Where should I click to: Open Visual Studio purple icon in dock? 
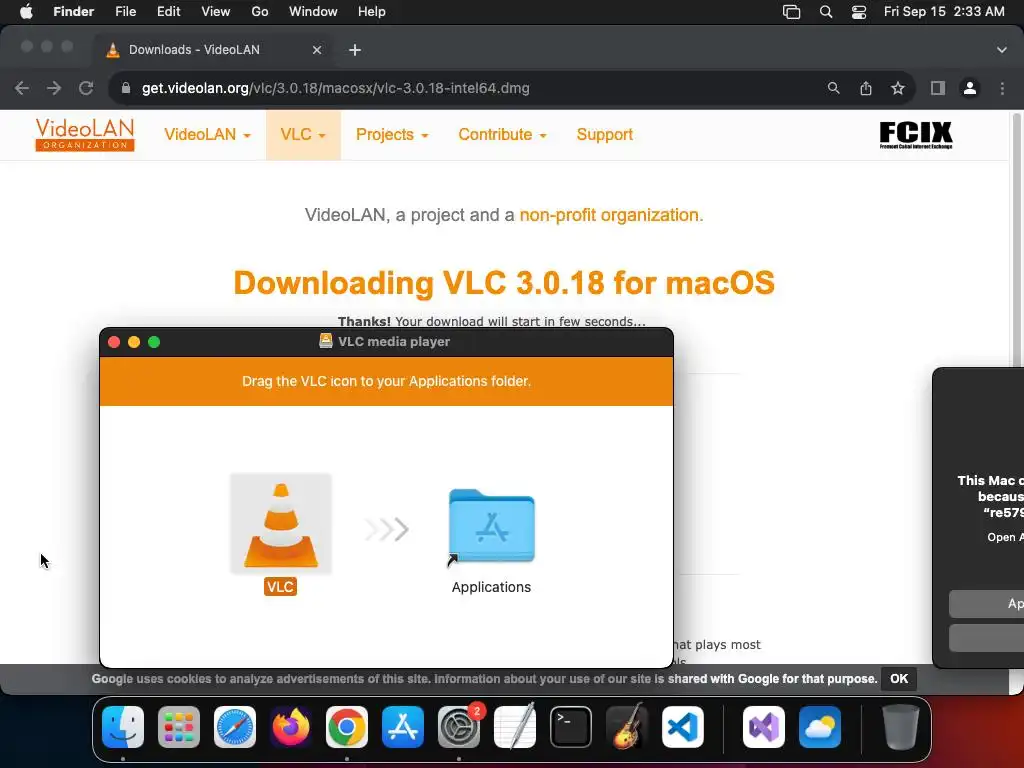(x=764, y=727)
